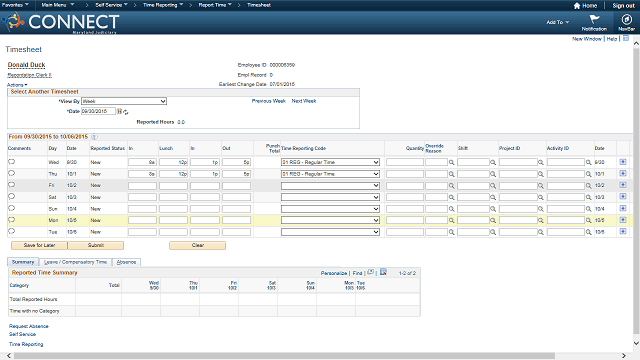Open the comment bubble for Tue 10/6

(11, 231)
